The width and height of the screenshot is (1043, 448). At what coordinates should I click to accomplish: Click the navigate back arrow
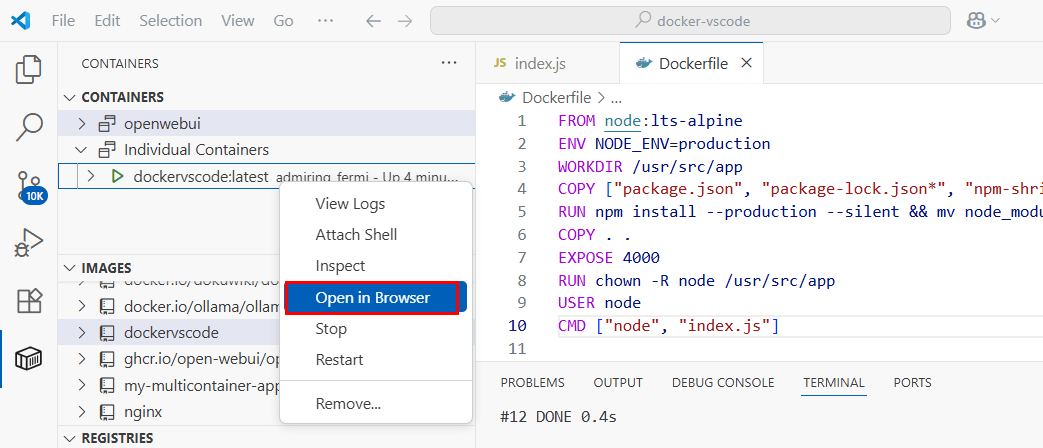pos(372,20)
